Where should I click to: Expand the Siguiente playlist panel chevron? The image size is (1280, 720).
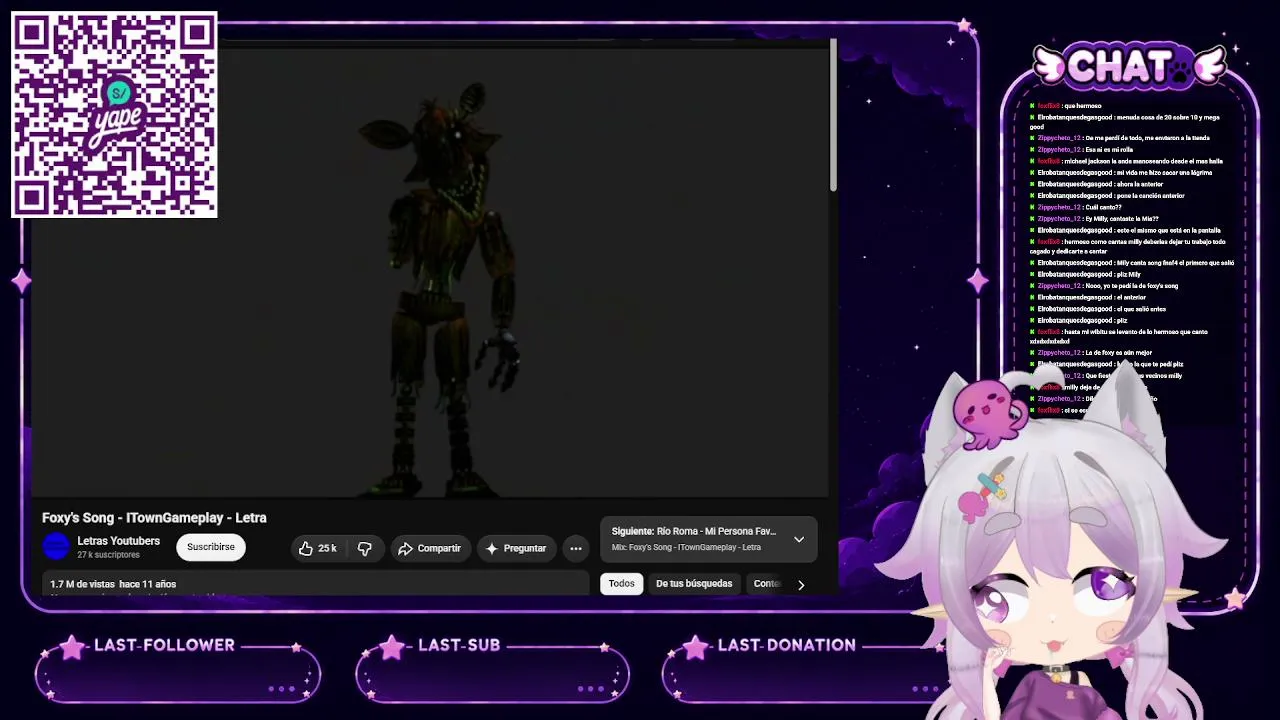click(799, 539)
